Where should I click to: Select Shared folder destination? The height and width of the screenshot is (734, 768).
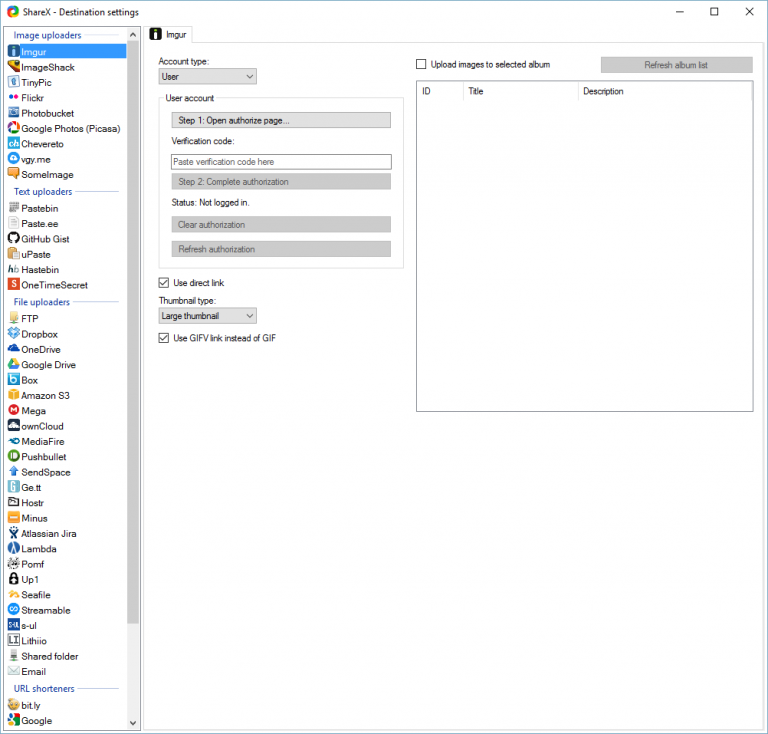(x=44, y=656)
